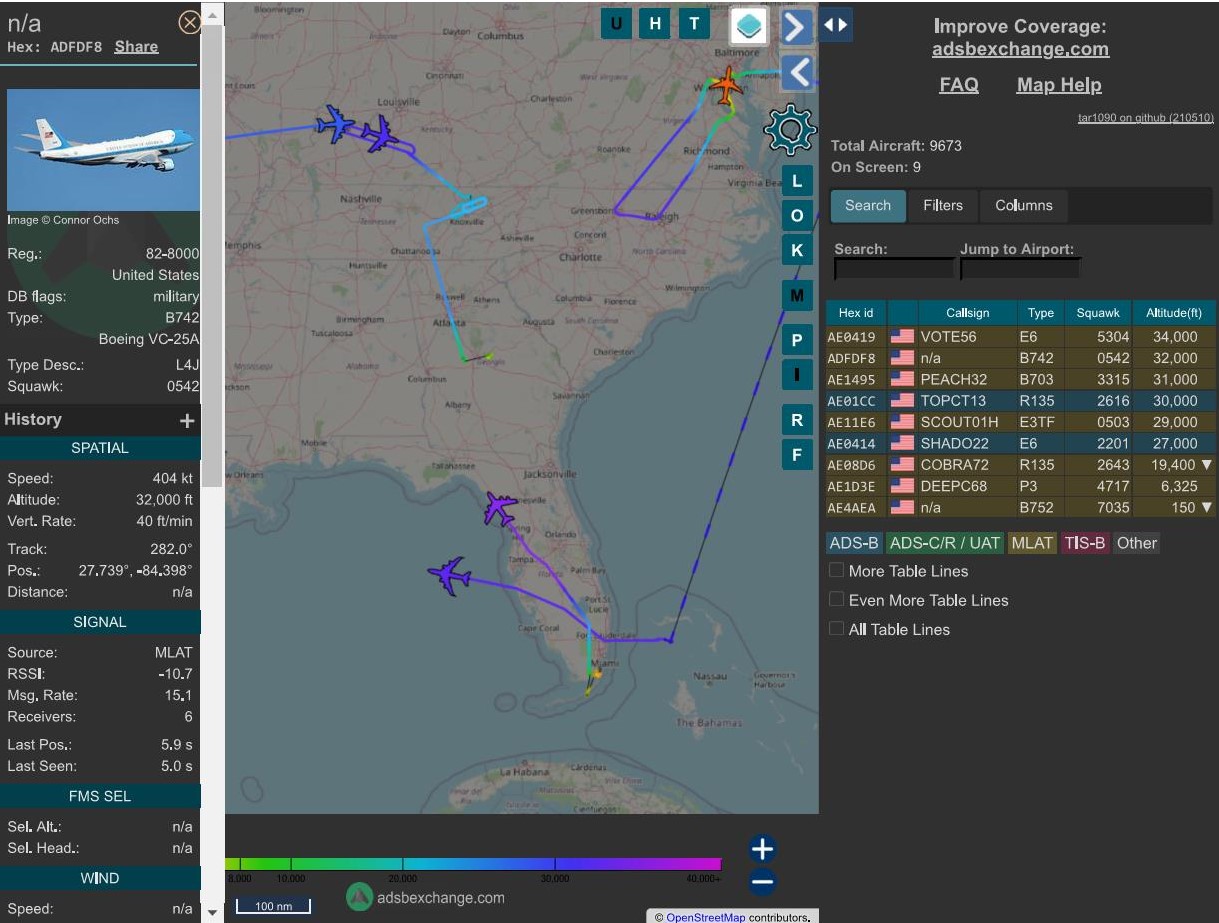
Task: Sort table by Callsign column
Action: pos(967,313)
